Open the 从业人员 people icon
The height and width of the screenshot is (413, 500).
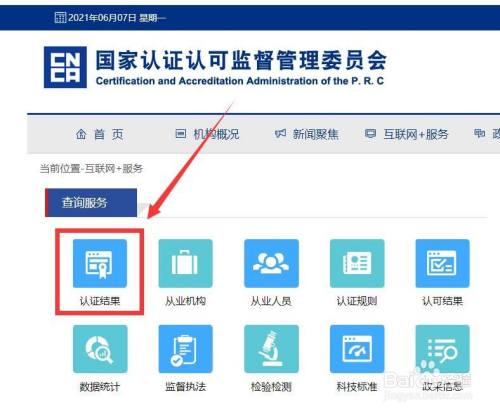click(271, 263)
